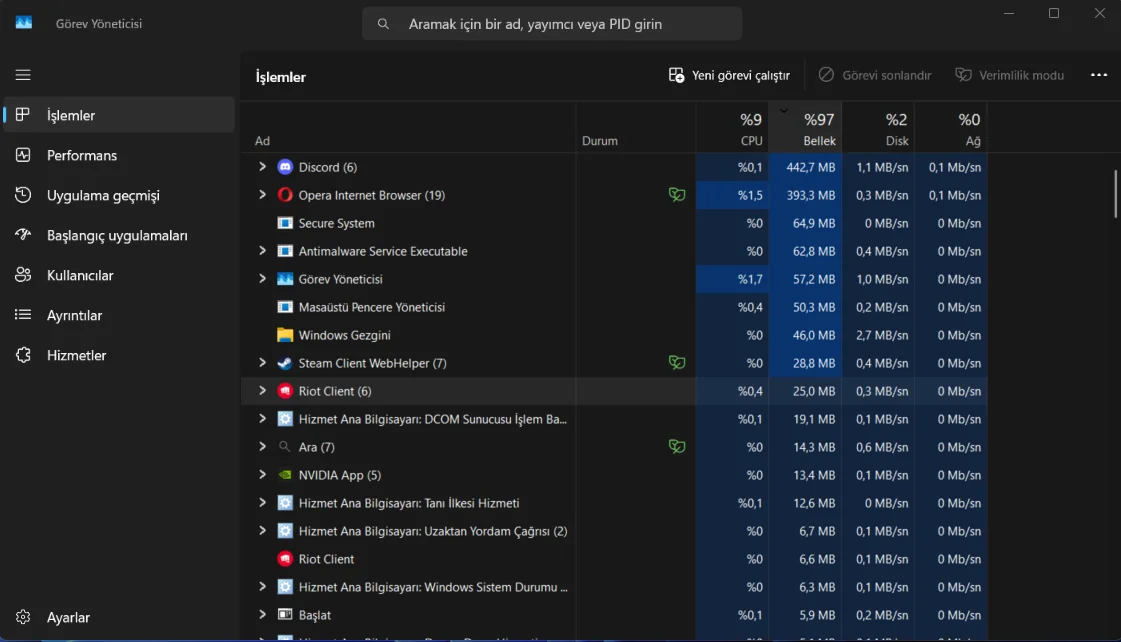The width and height of the screenshot is (1121, 642).
Task: Select Görev Yöneticisi's %1,7 CPU value
Action: pos(750,280)
